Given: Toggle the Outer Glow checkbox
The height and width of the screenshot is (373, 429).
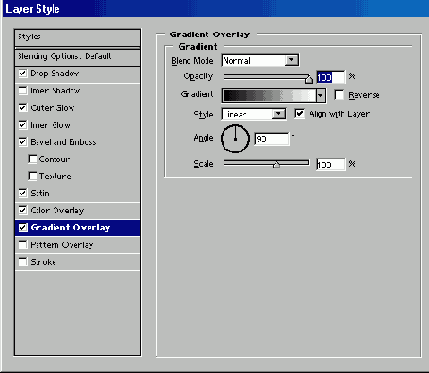Looking at the screenshot, I should [x=23, y=108].
